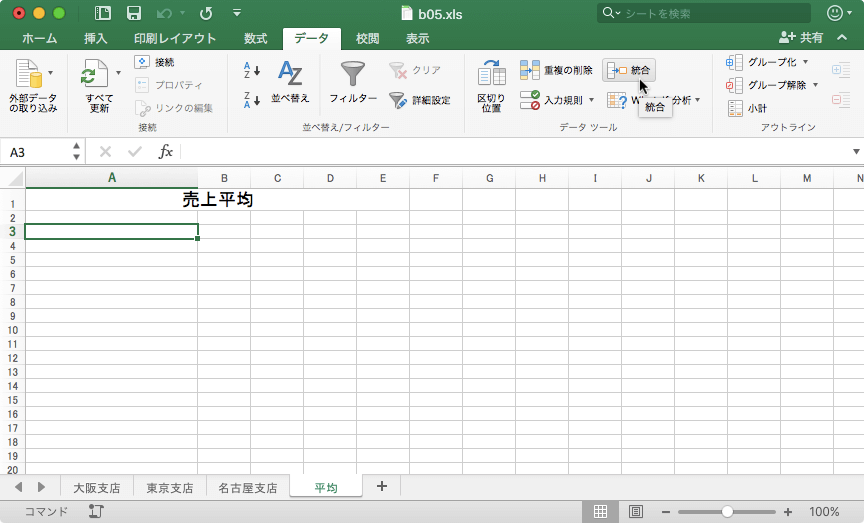
Task: Add a new sheet with plus button
Action: click(382, 487)
